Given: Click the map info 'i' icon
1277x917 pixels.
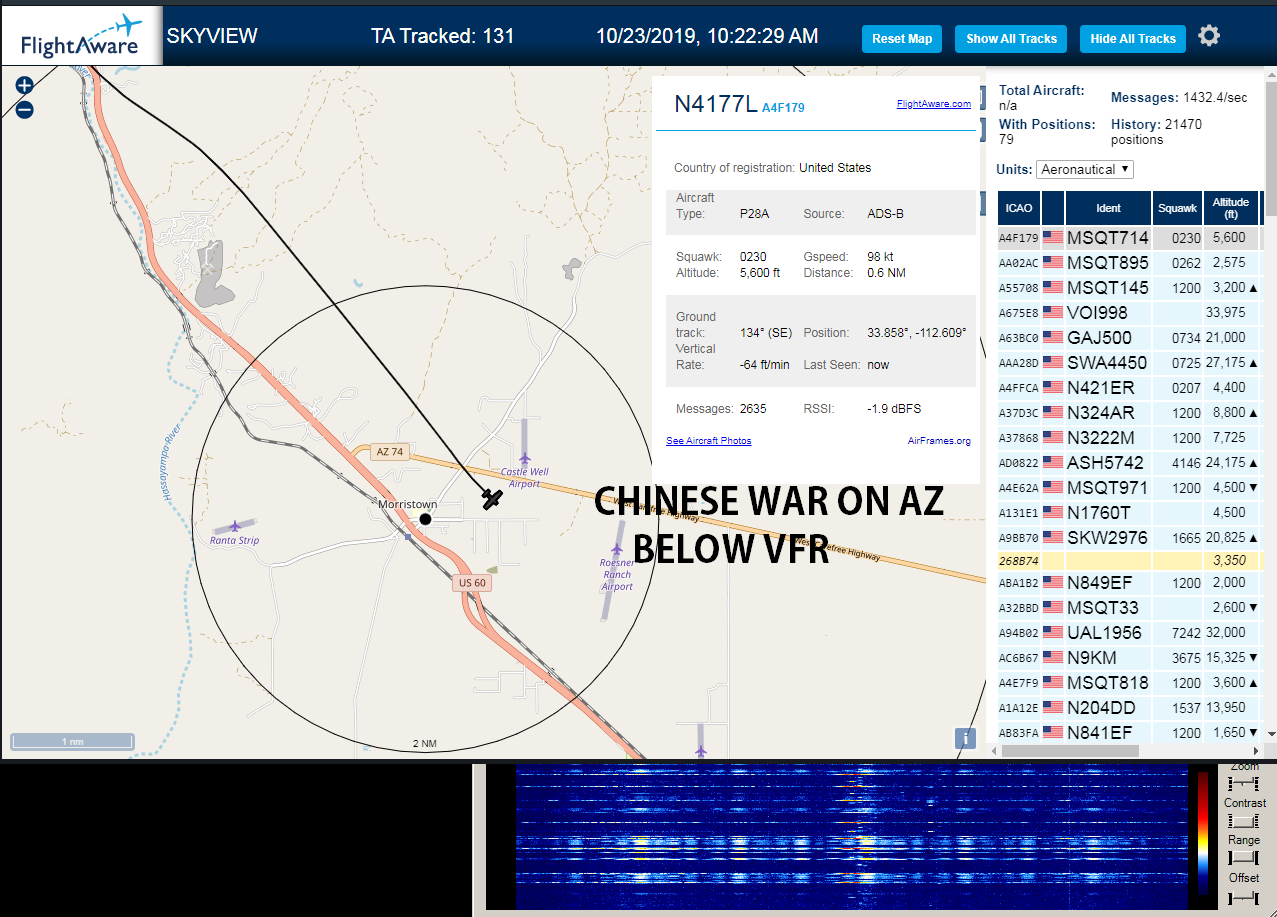Looking at the screenshot, I should [x=965, y=738].
